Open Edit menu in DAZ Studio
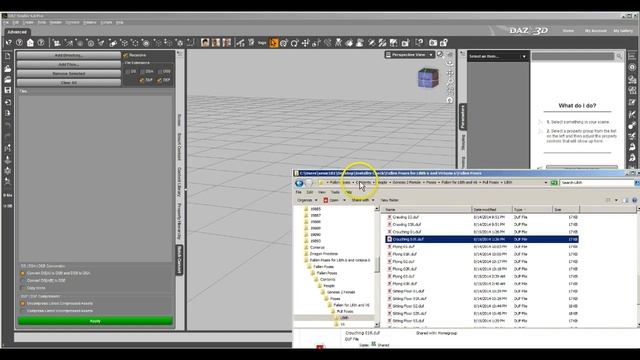This screenshot has width=640, height=360. tap(16, 22)
